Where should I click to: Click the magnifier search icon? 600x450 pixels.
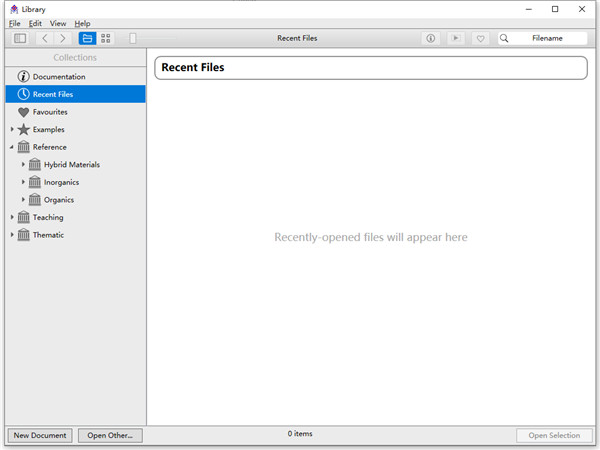click(x=504, y=38)
